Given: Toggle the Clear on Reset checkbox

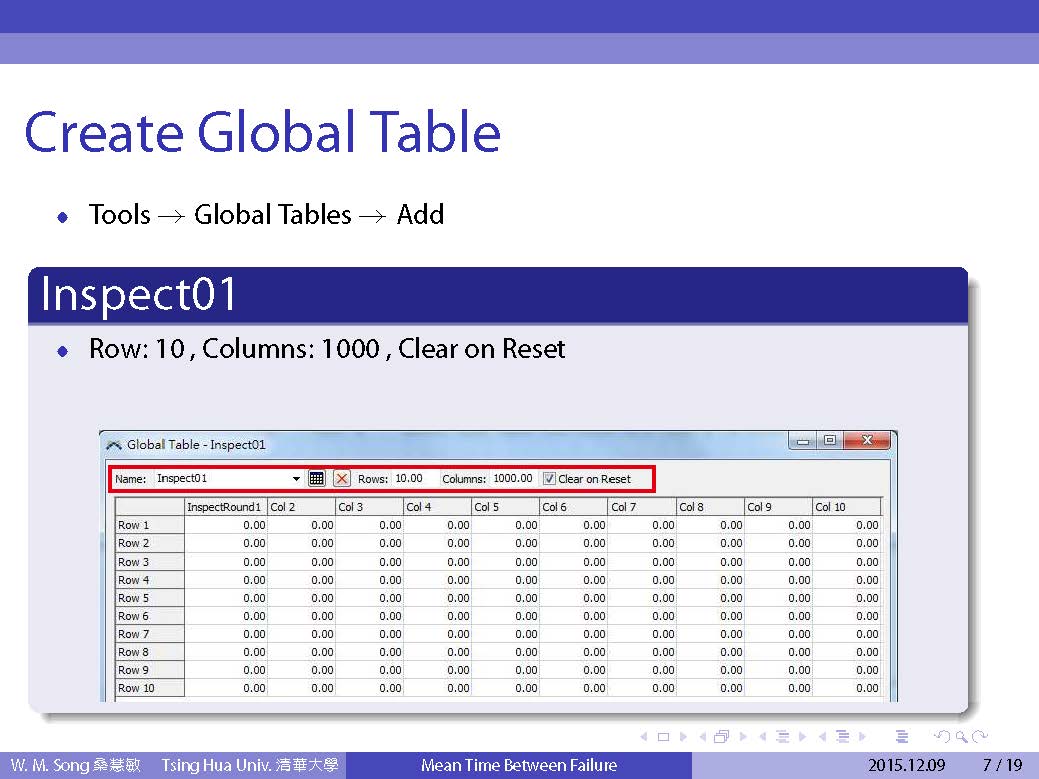Looking at the screenshot, I should pos(549,479).
